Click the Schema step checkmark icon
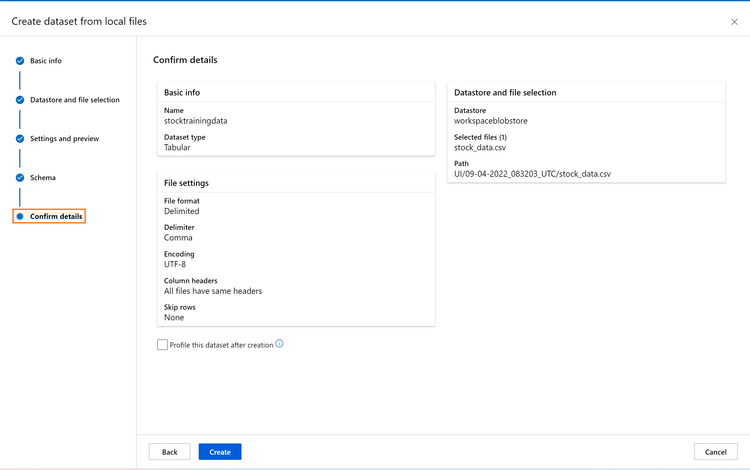The image size is (750, 470). (20, 178)
